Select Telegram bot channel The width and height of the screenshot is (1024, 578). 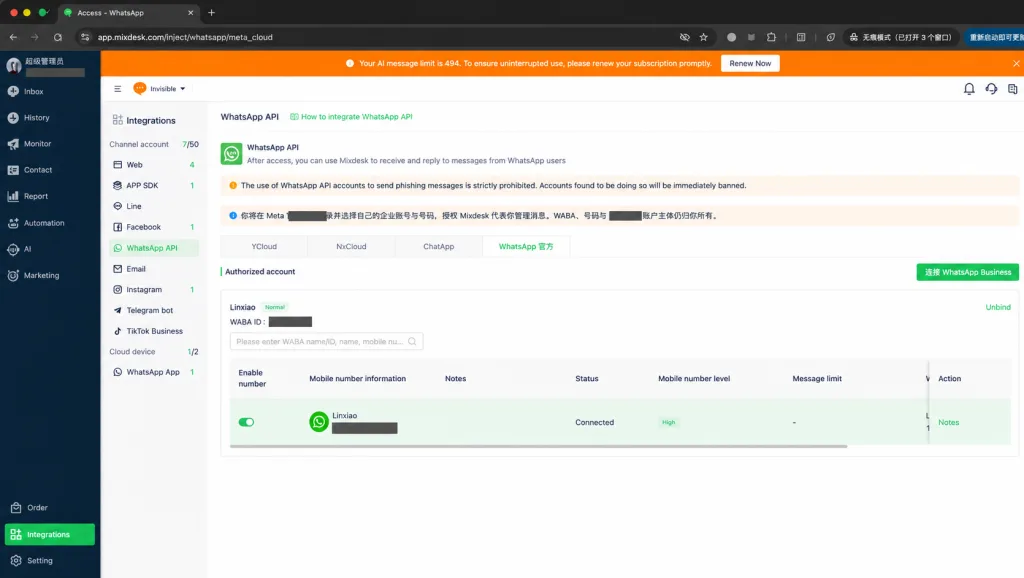154,310
